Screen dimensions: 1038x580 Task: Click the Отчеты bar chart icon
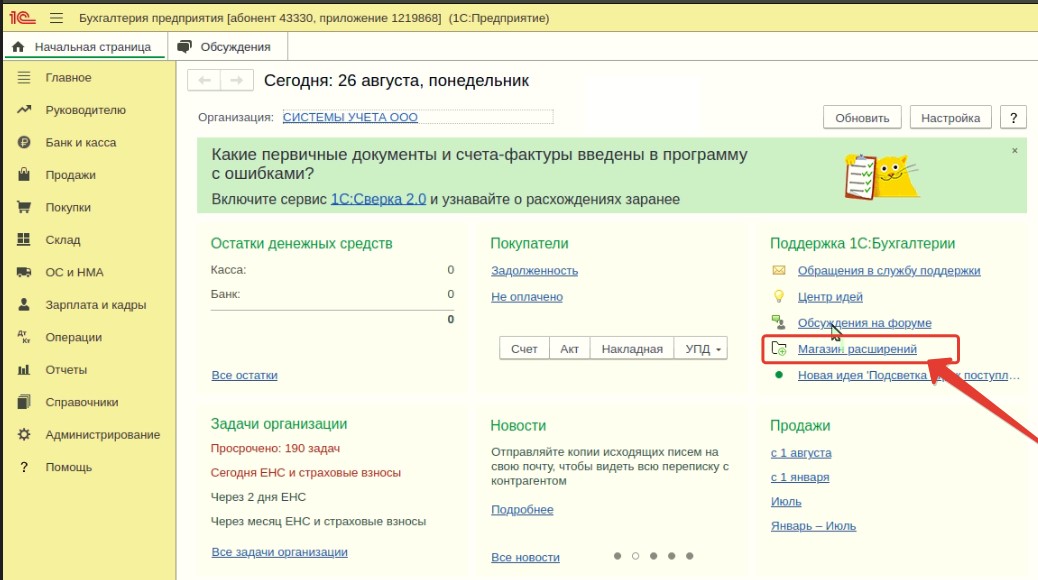click(24, 370)
